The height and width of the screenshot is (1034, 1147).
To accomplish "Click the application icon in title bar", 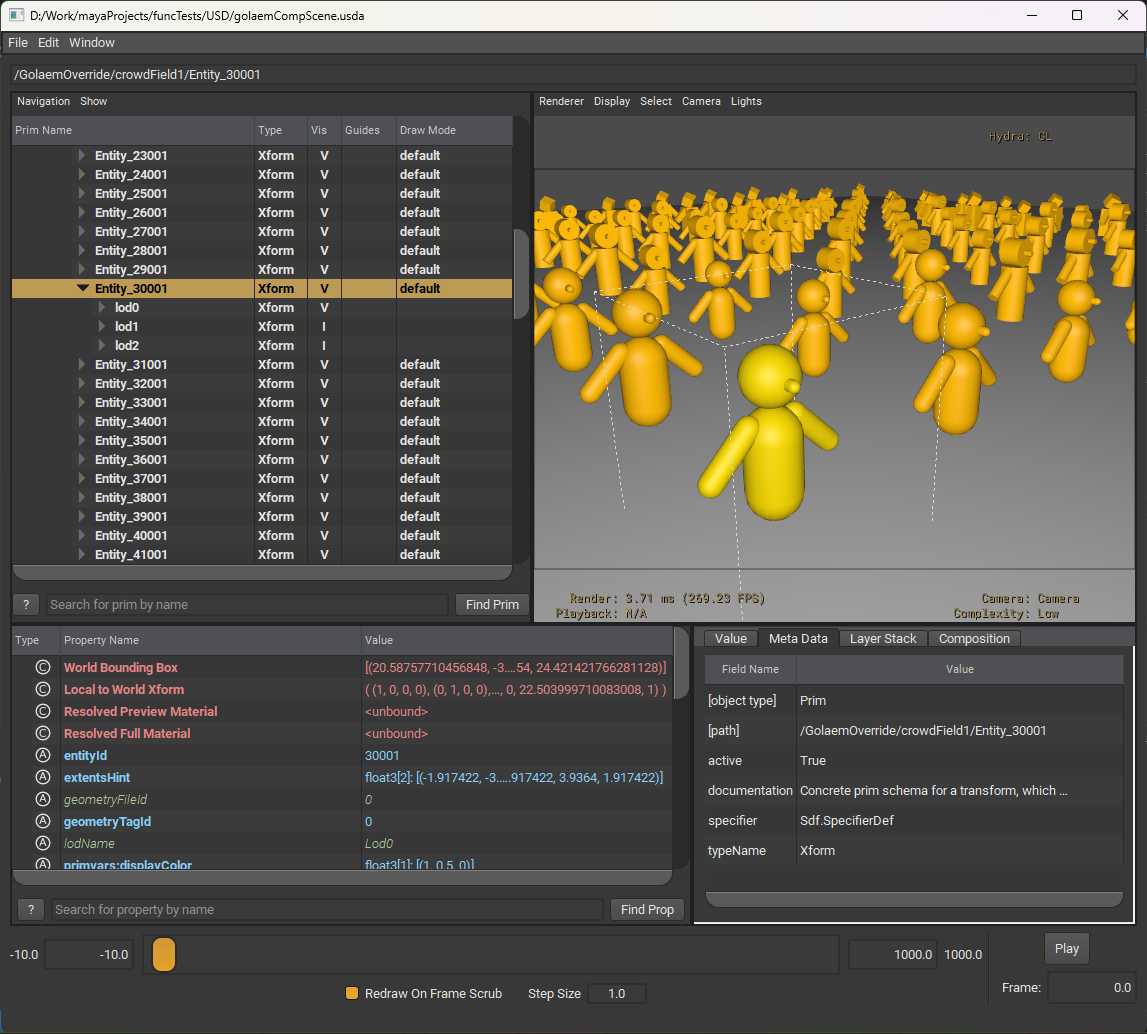I will pos(16,15).
